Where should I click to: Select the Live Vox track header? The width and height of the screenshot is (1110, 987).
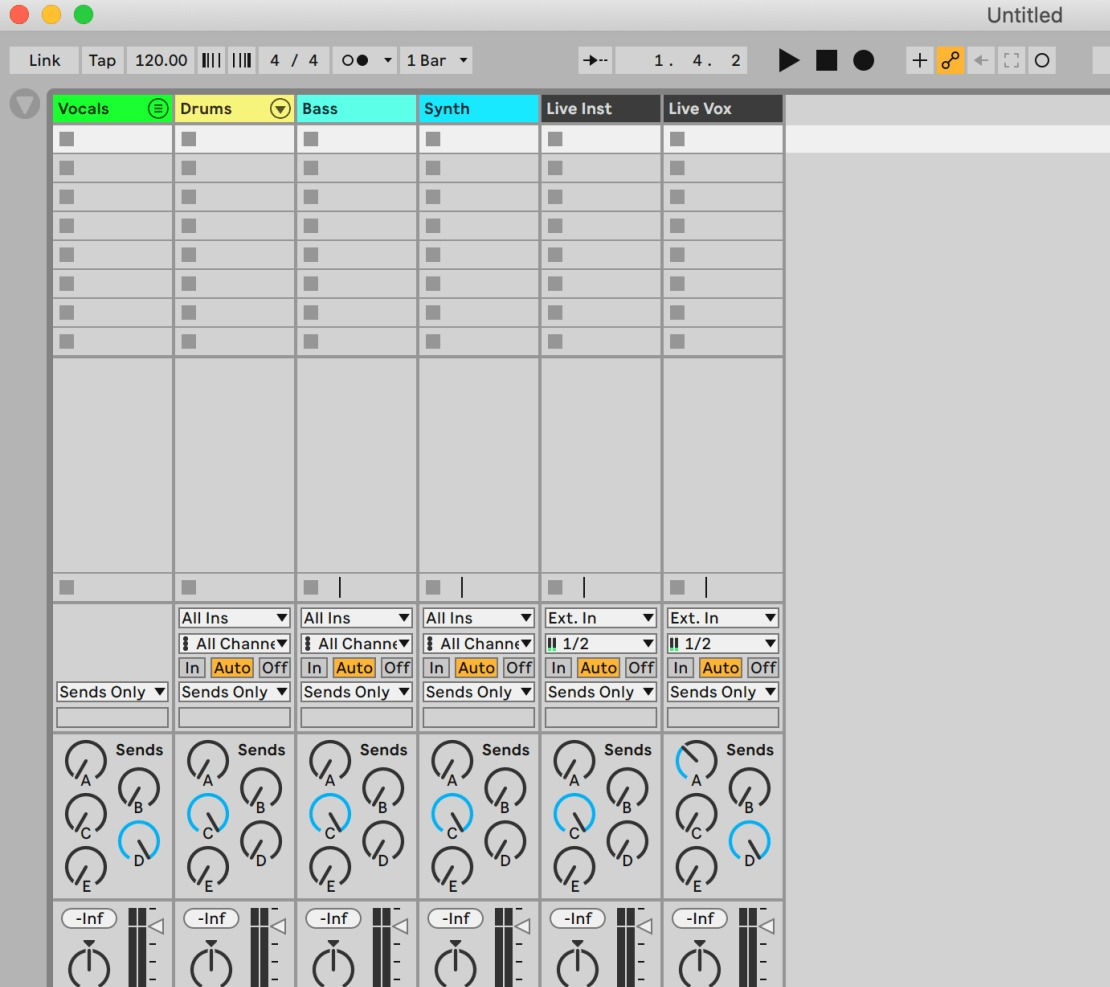[x=723, y=108]
